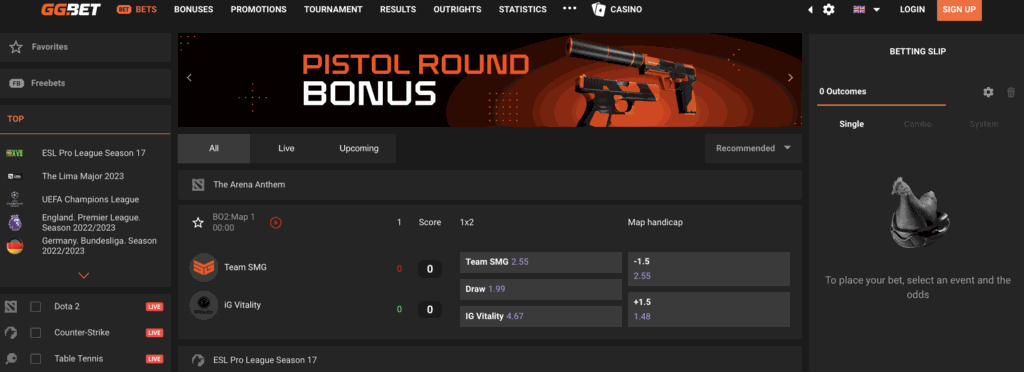Switch to the Live tab
Image resolution: width=1024 pixels, height=372 pixels.
point(286,148)
